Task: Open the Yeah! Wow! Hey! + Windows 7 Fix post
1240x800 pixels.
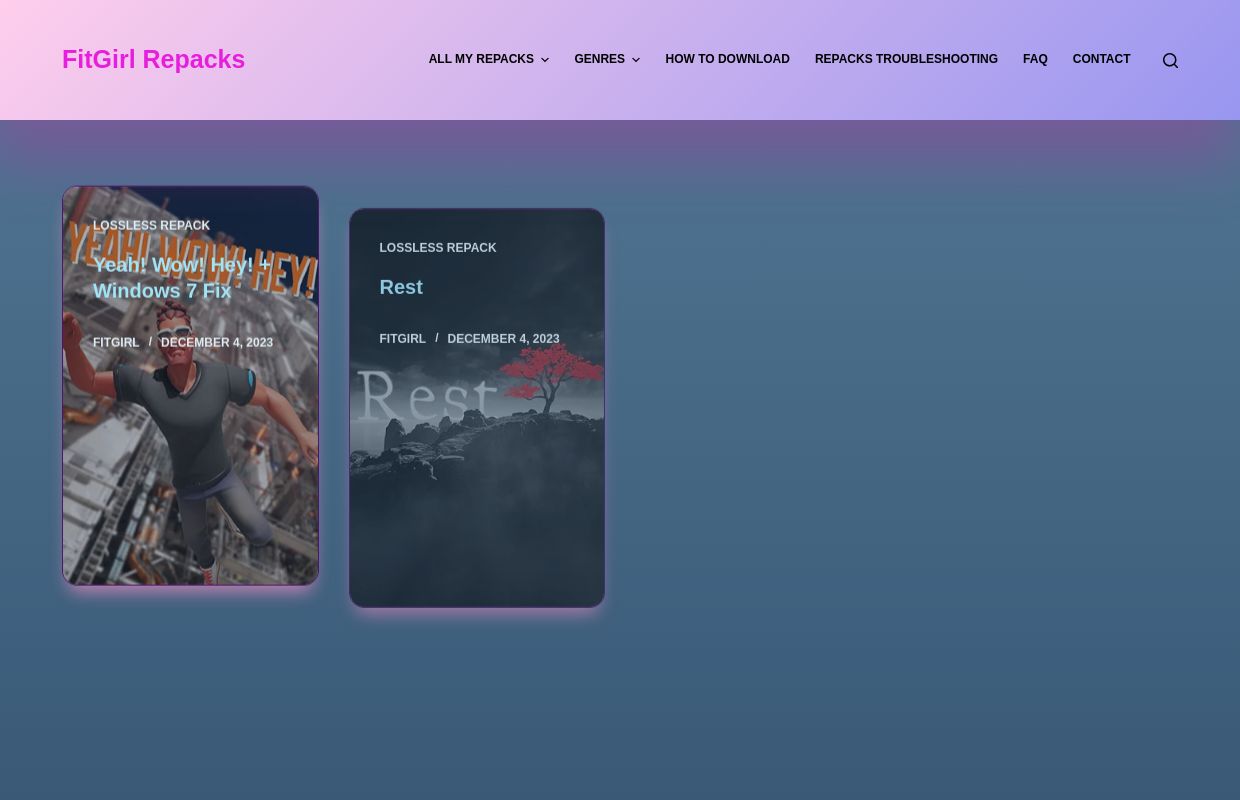Action: [x=183, y=277]
